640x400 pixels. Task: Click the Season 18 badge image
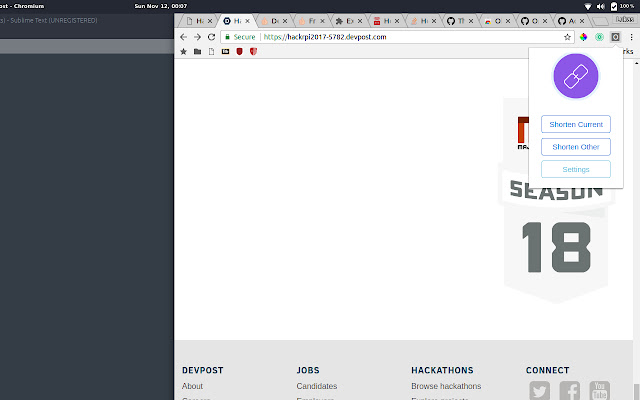coord(556,200)
